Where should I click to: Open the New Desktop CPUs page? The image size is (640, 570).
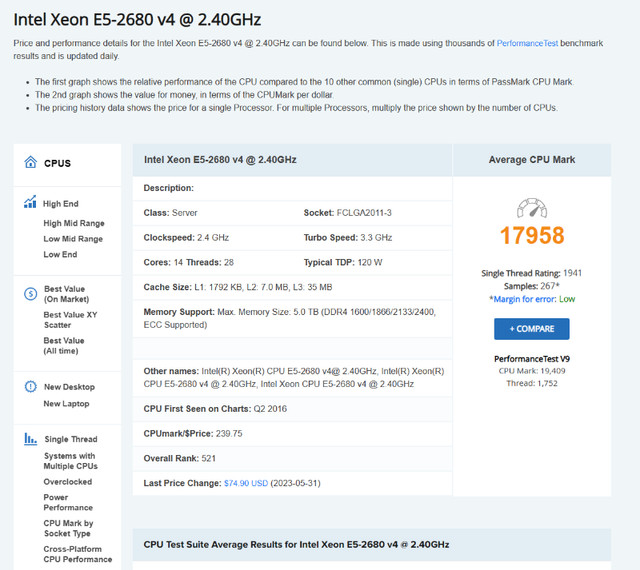tap(69, 387)
